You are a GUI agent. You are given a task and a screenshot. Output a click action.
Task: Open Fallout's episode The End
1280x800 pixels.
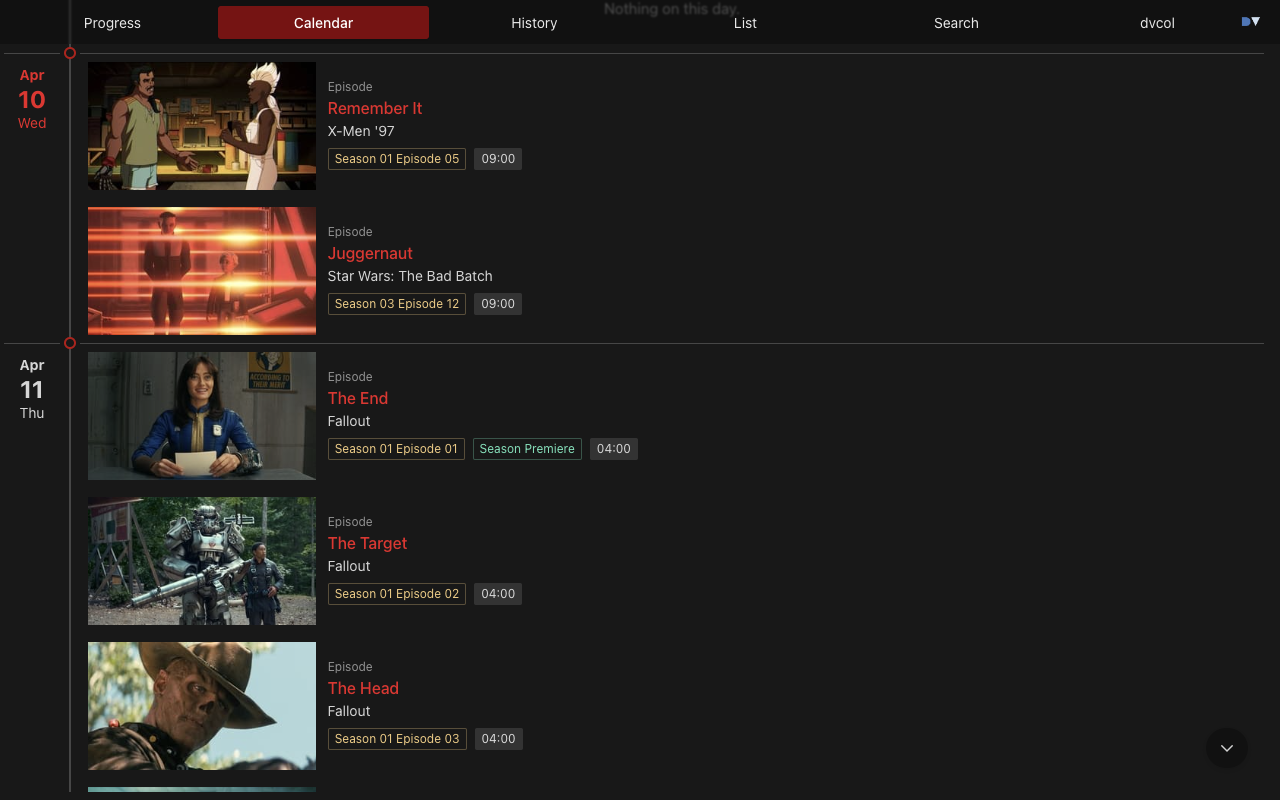coord(357,398)
